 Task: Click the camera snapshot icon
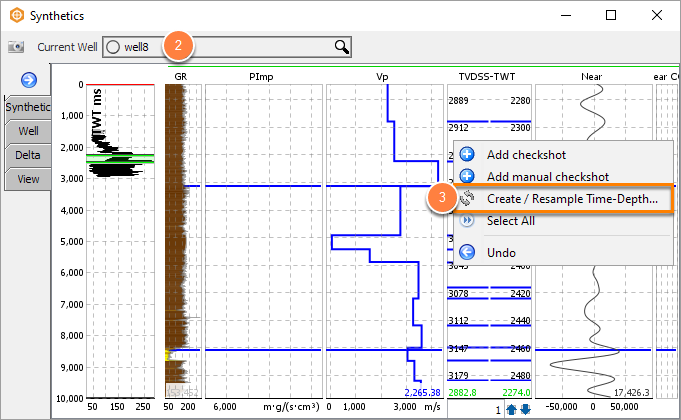pos(16,46)
